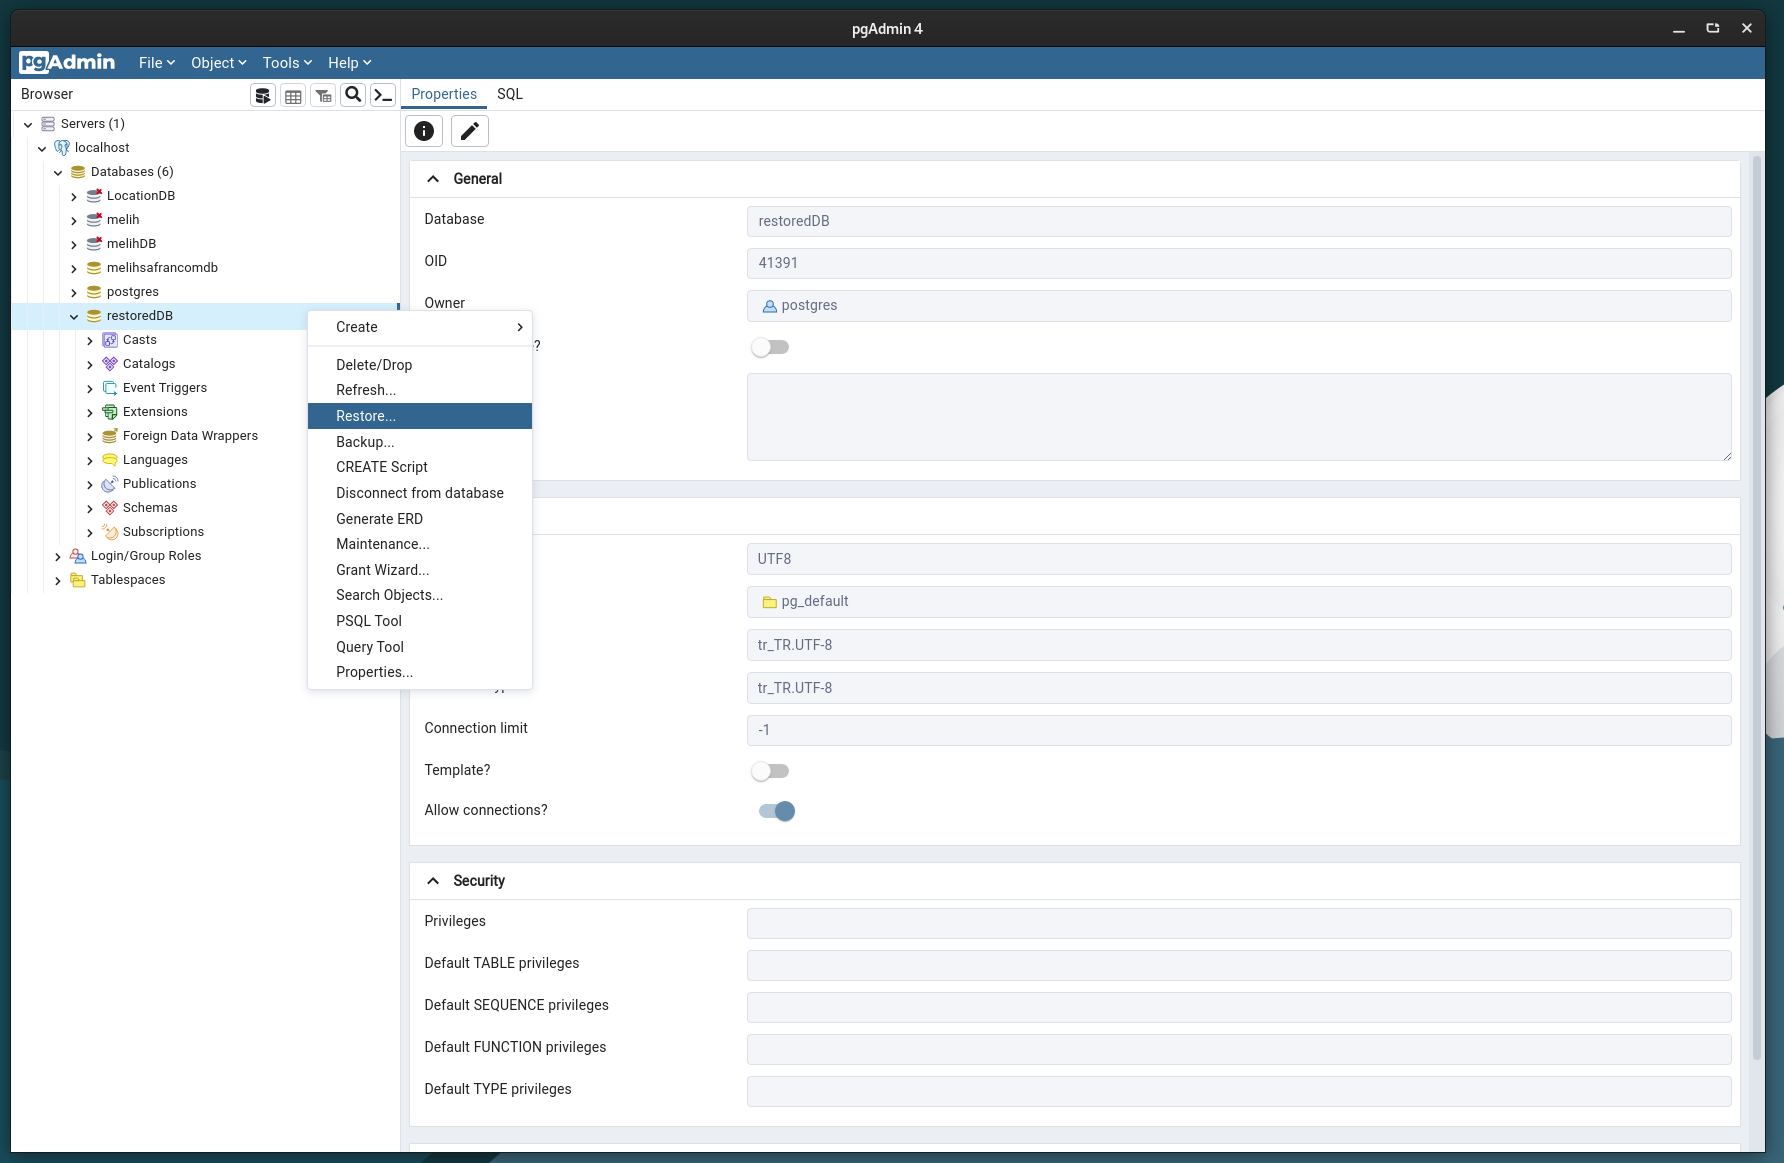Image resolution: width=1784 pixels, height=1163 pixels.
Task: Click the Casts node icon
Action: [x=110, y=340]
